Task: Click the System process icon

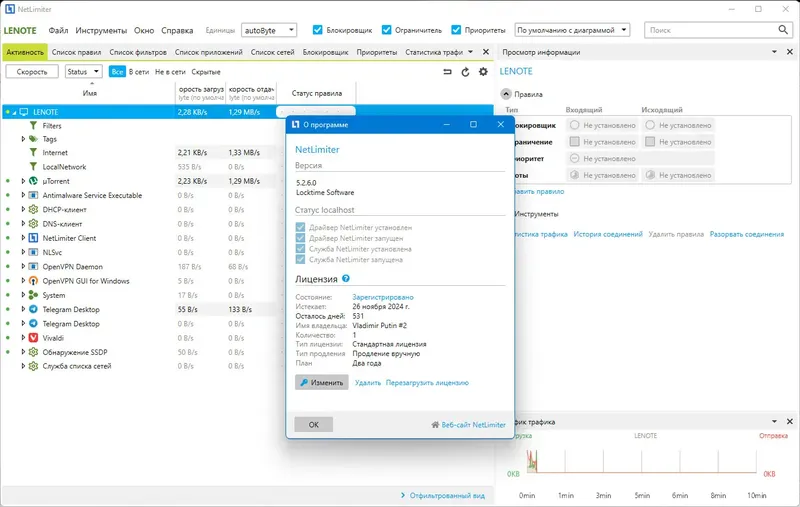Action: coord(33,295)
